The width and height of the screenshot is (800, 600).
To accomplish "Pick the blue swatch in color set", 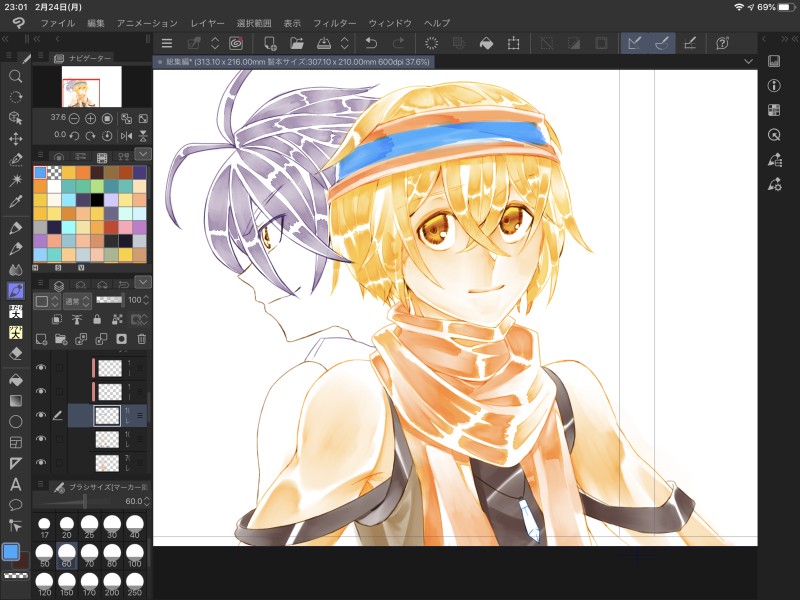I will coord(40,172).
